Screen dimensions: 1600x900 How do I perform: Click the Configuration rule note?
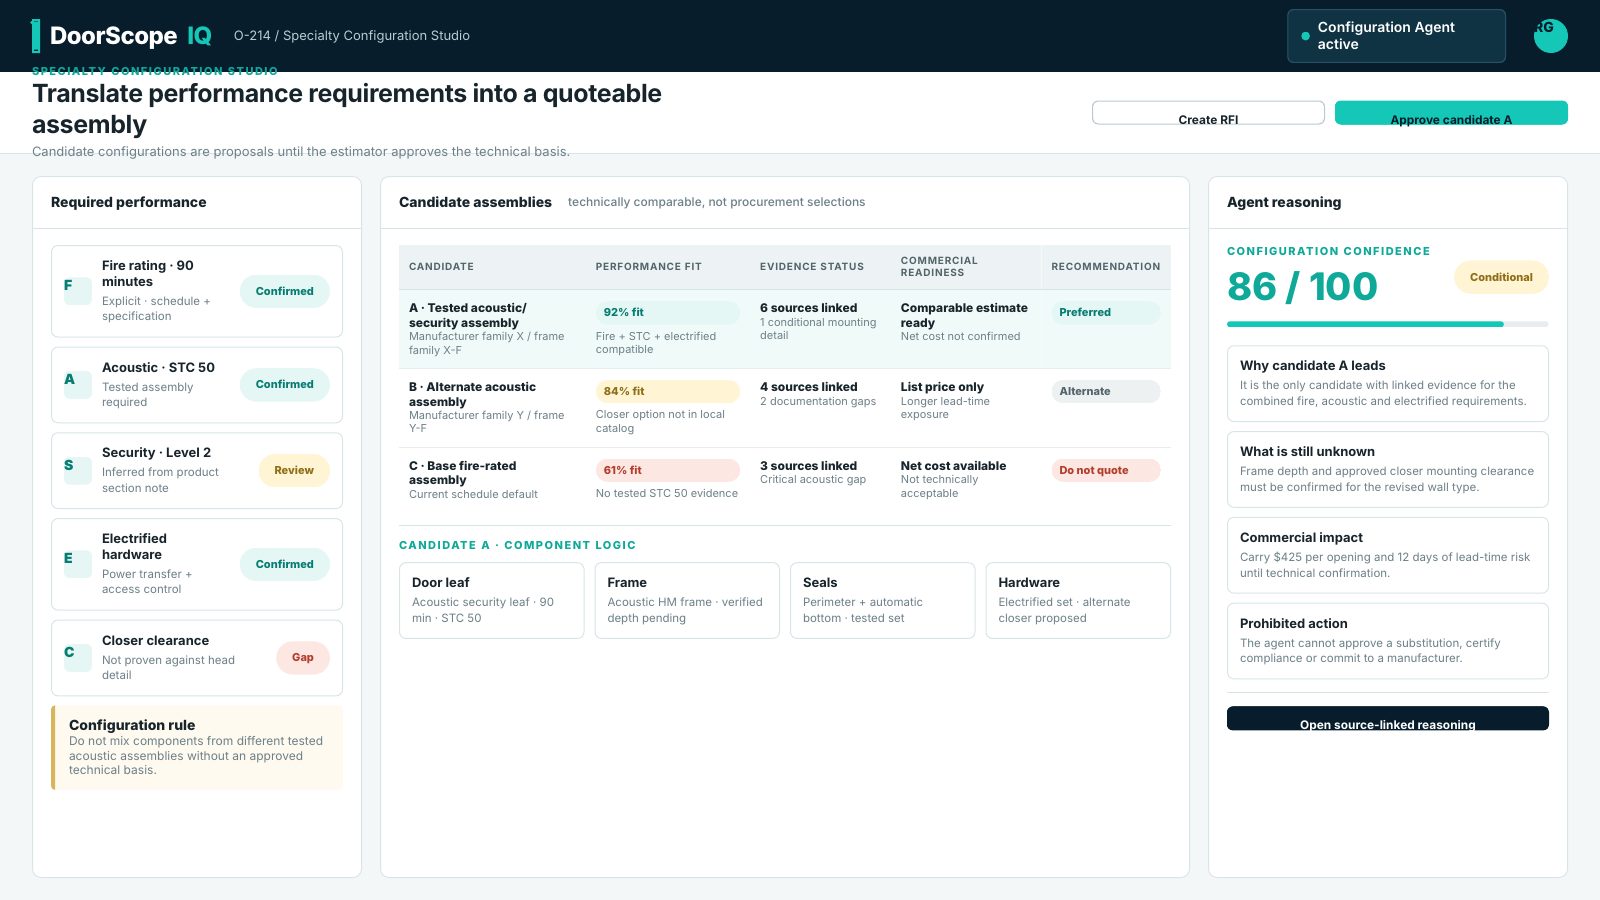coord(197,748)
